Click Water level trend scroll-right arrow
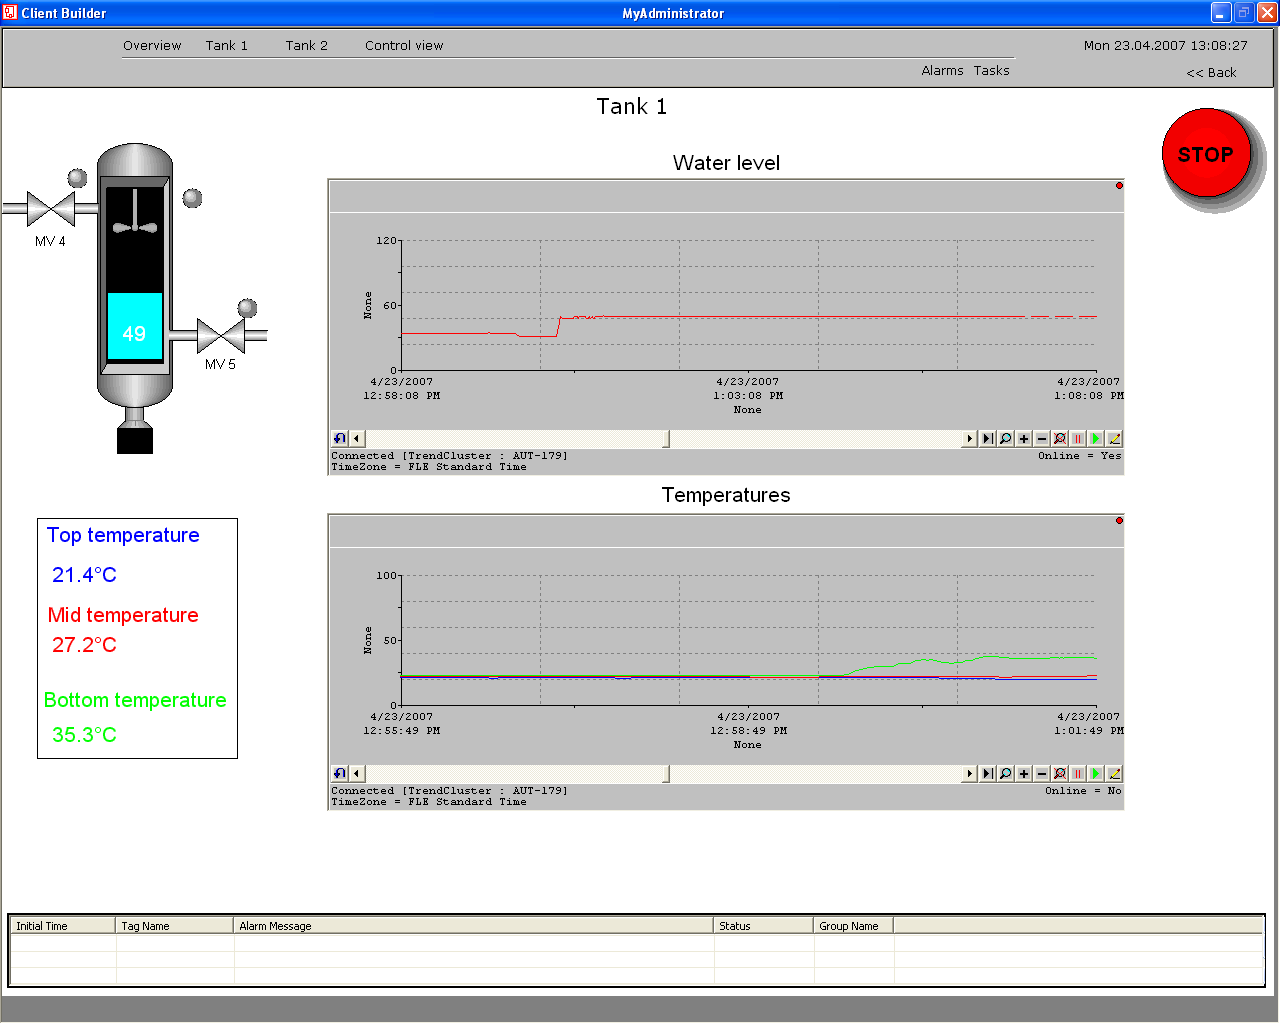The width and height of the screenshot is (1280, 1024). pos(969,439)
